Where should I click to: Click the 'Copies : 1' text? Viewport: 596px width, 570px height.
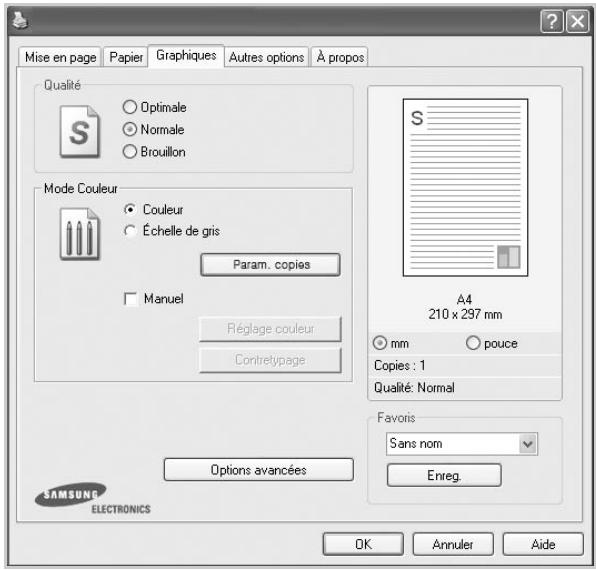[x=399, y=366]
